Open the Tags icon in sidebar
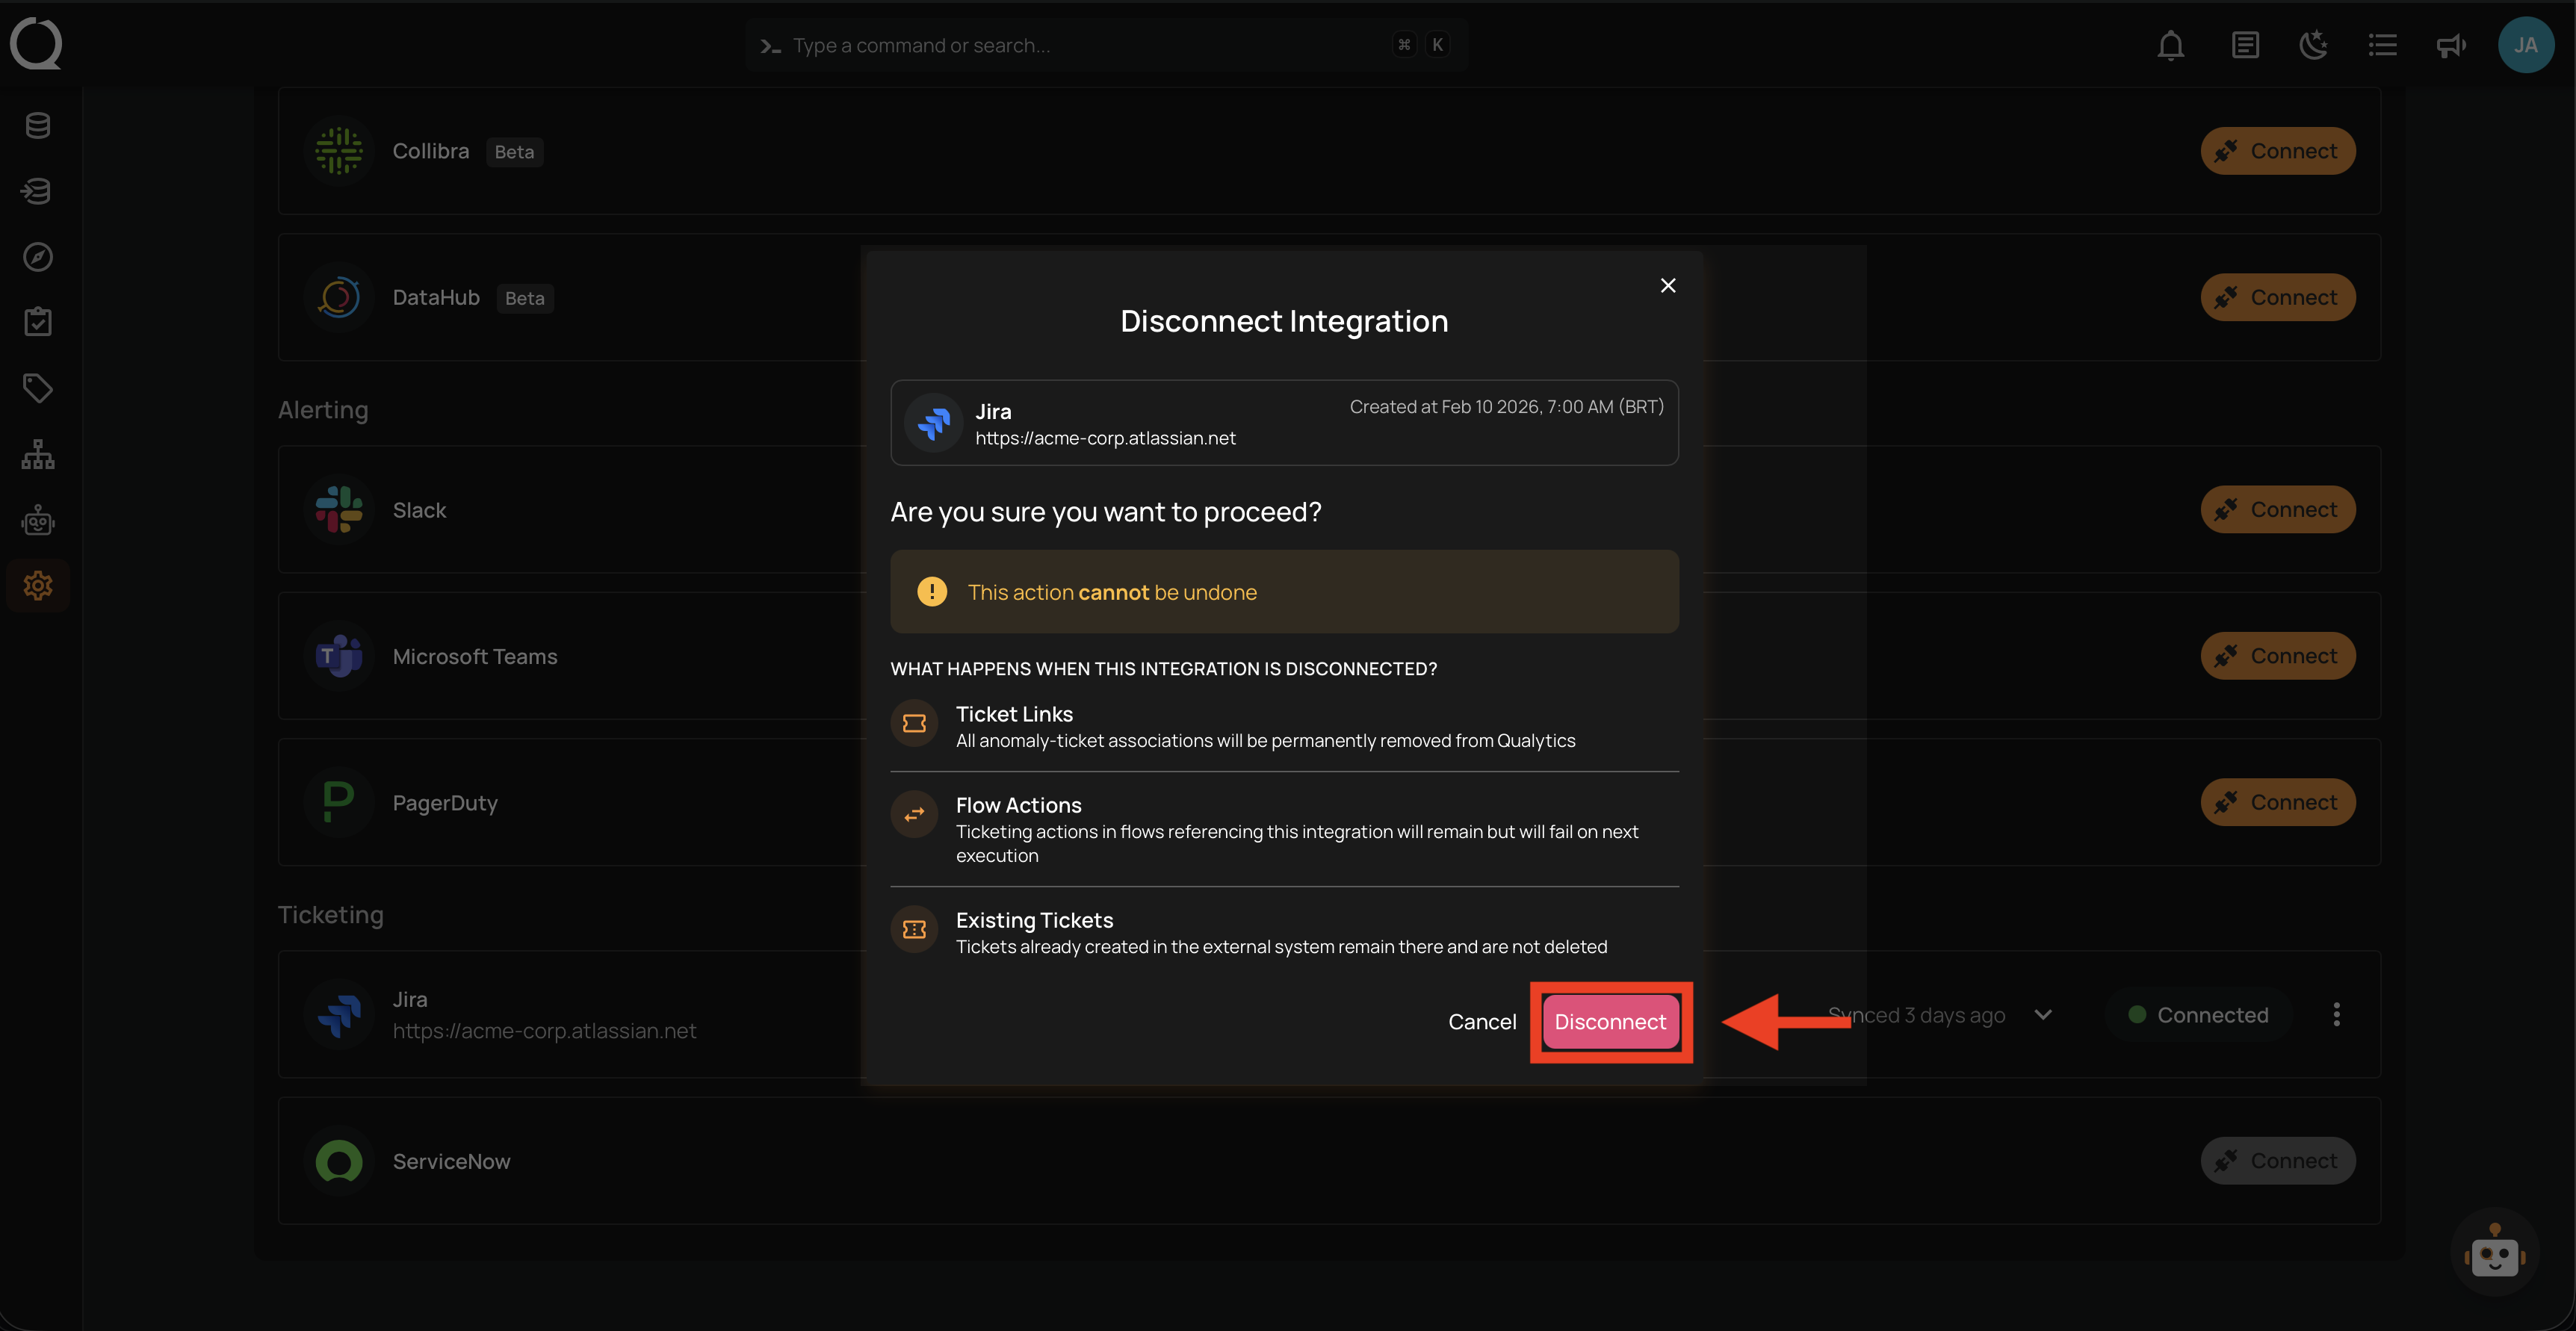Viewport: 2576px width, 1331px height. (38, 388)
